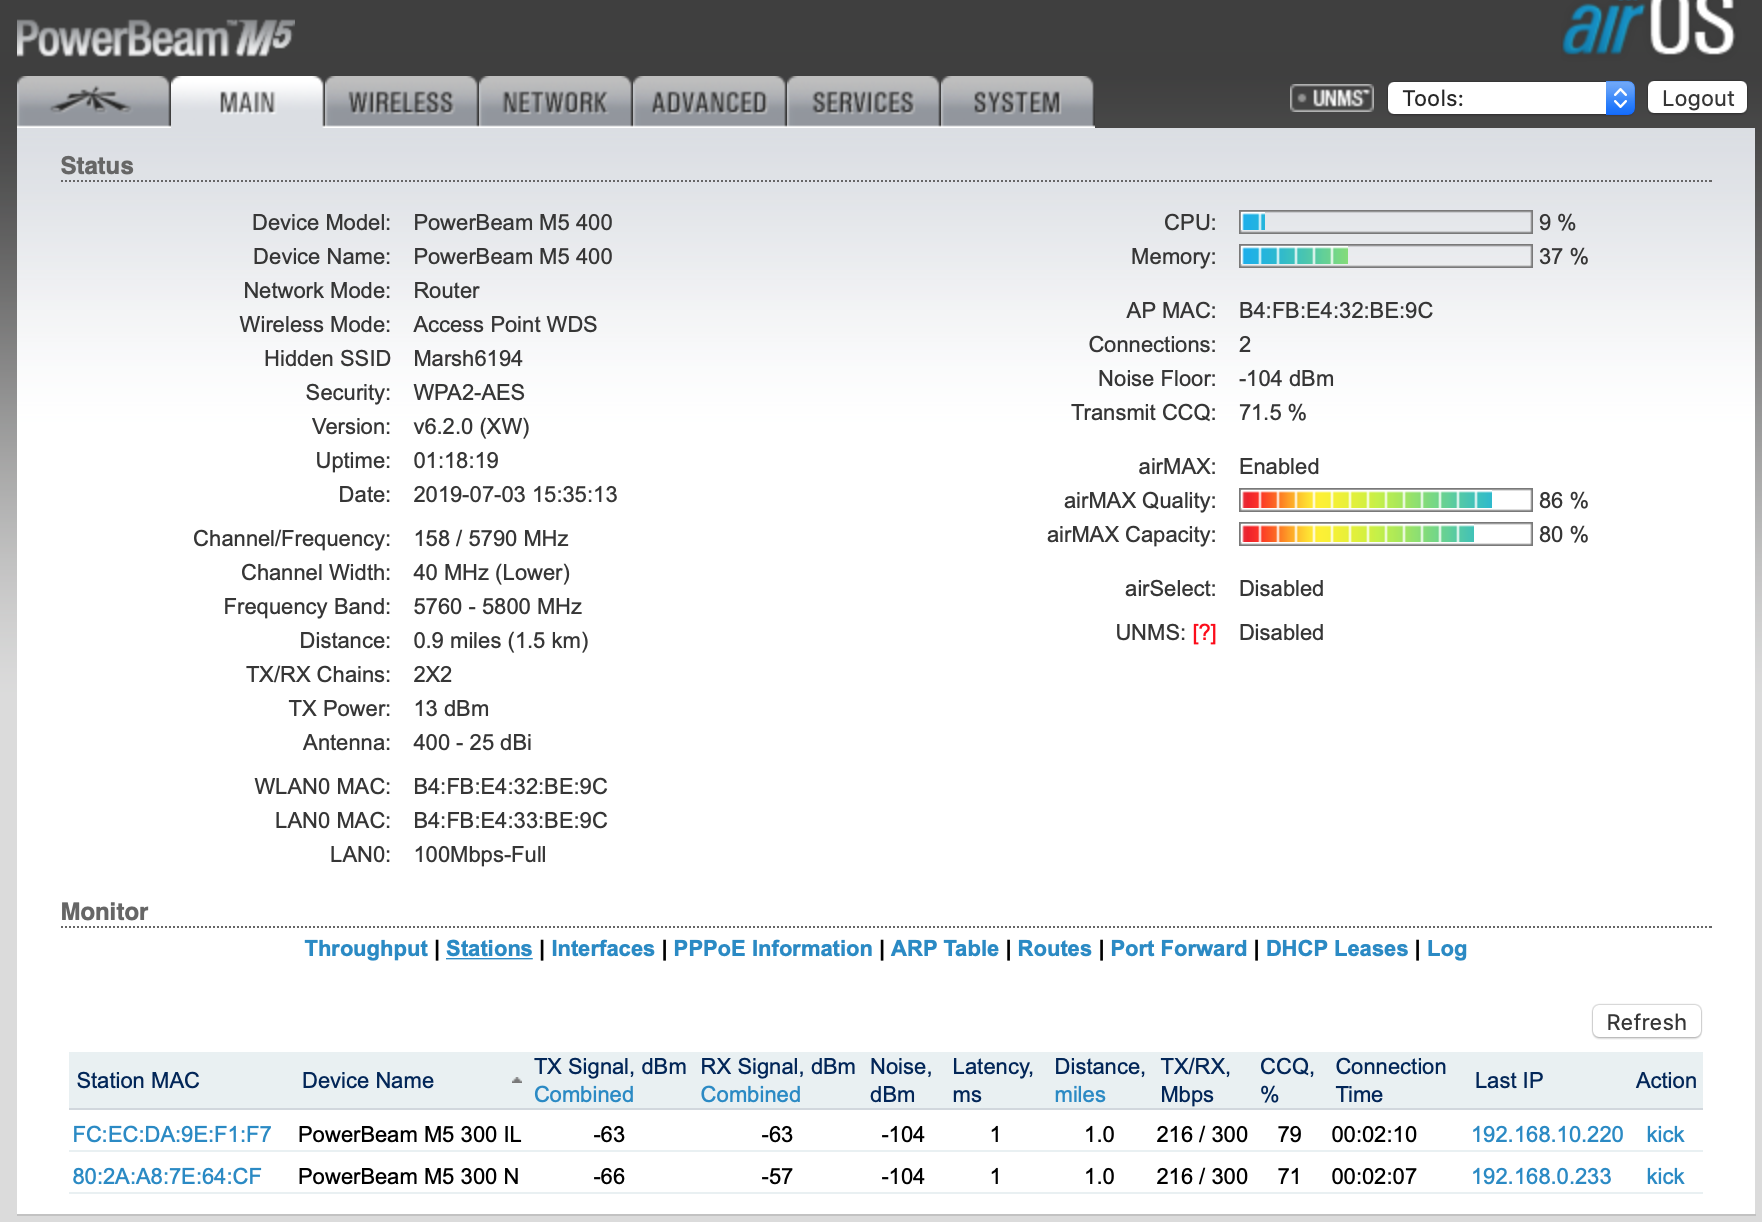Image resolution: width=1762 pixels, height=1222 pixels.
Task: Open the NETWORK tab
Action: pyautogui.click(x=555, y=102)
